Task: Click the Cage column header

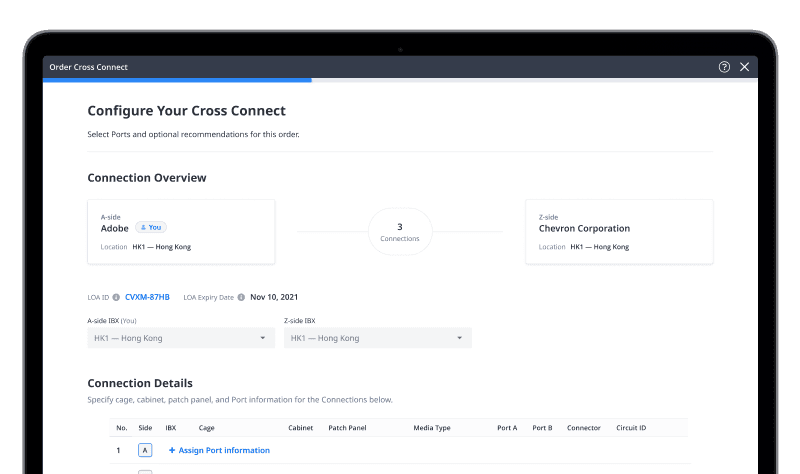Action: (206, 428)
